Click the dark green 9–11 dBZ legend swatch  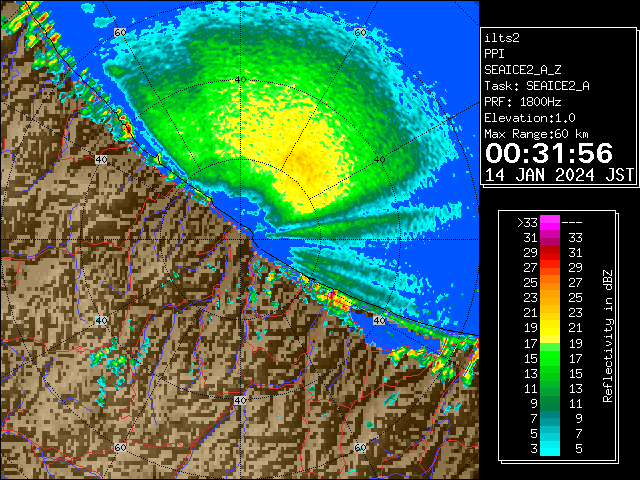click(x=550, y=403)
